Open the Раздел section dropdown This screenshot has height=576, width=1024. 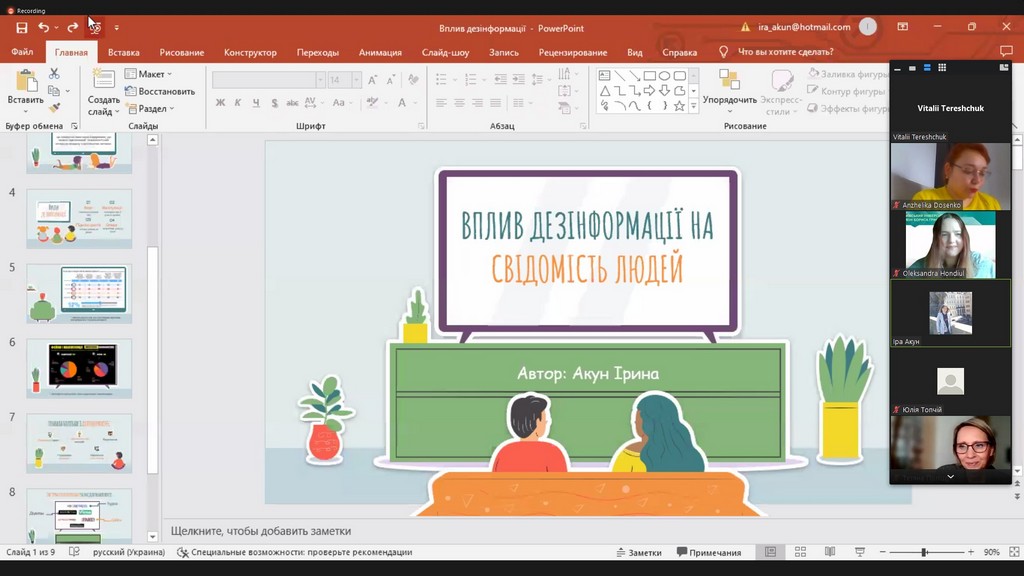click(x=149, y=109)
